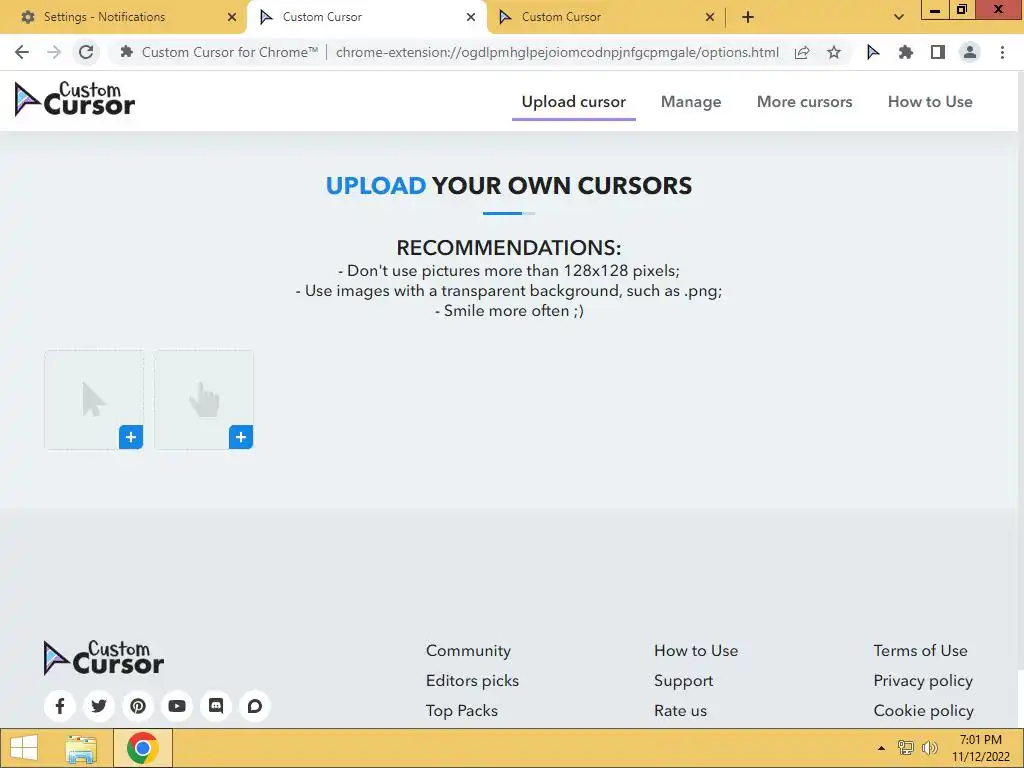Open a new browser tab
The height and width of the screenshot is (768, 1024).
[x=748, y=17]
